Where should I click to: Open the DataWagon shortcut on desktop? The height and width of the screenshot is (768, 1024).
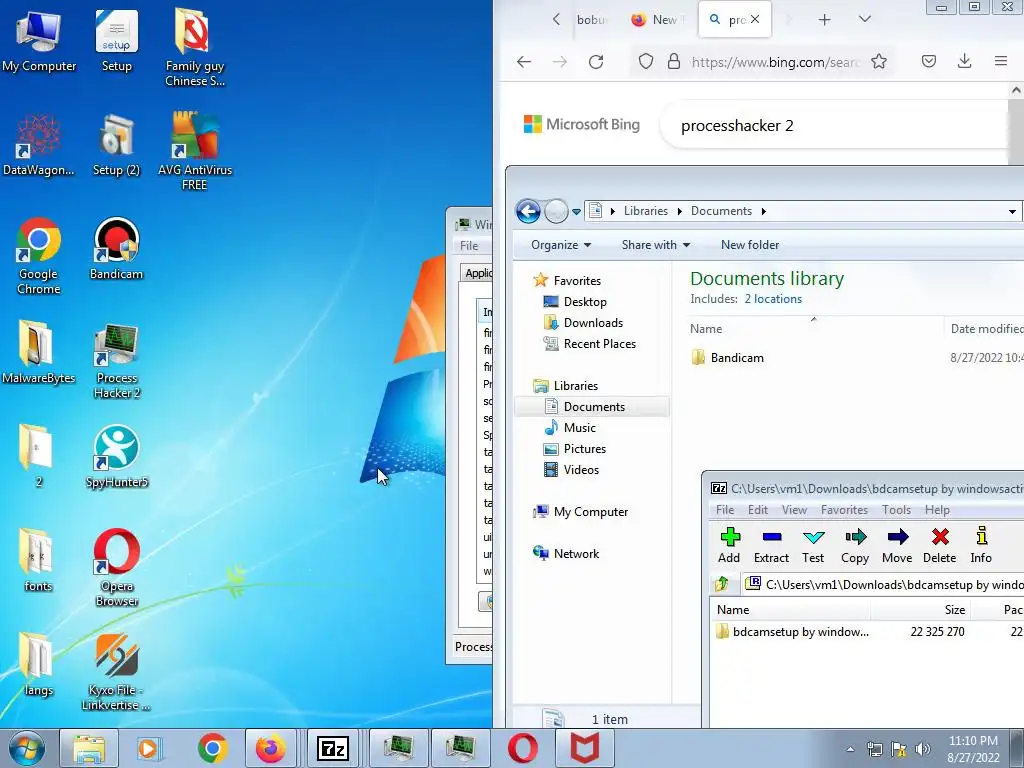pos(39,145)
